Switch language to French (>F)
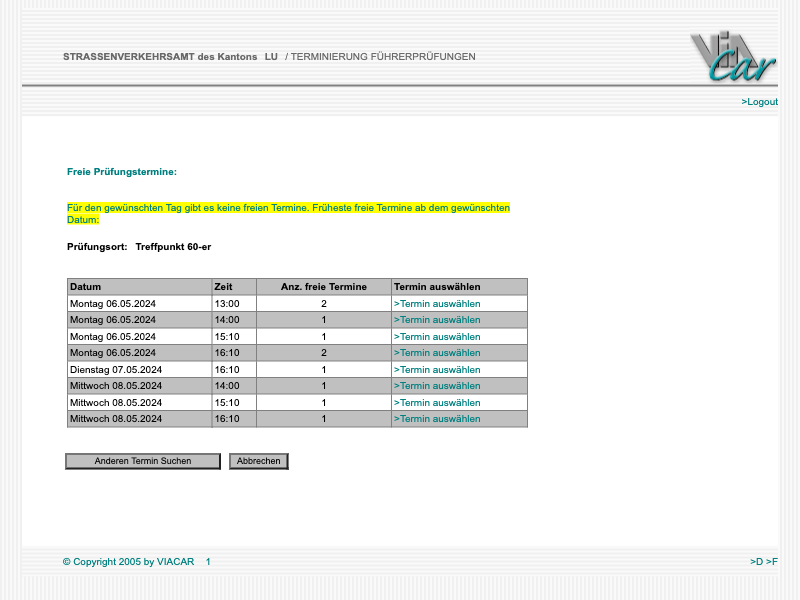This screenshot has height=600, width=800. (x=772, y=562)
